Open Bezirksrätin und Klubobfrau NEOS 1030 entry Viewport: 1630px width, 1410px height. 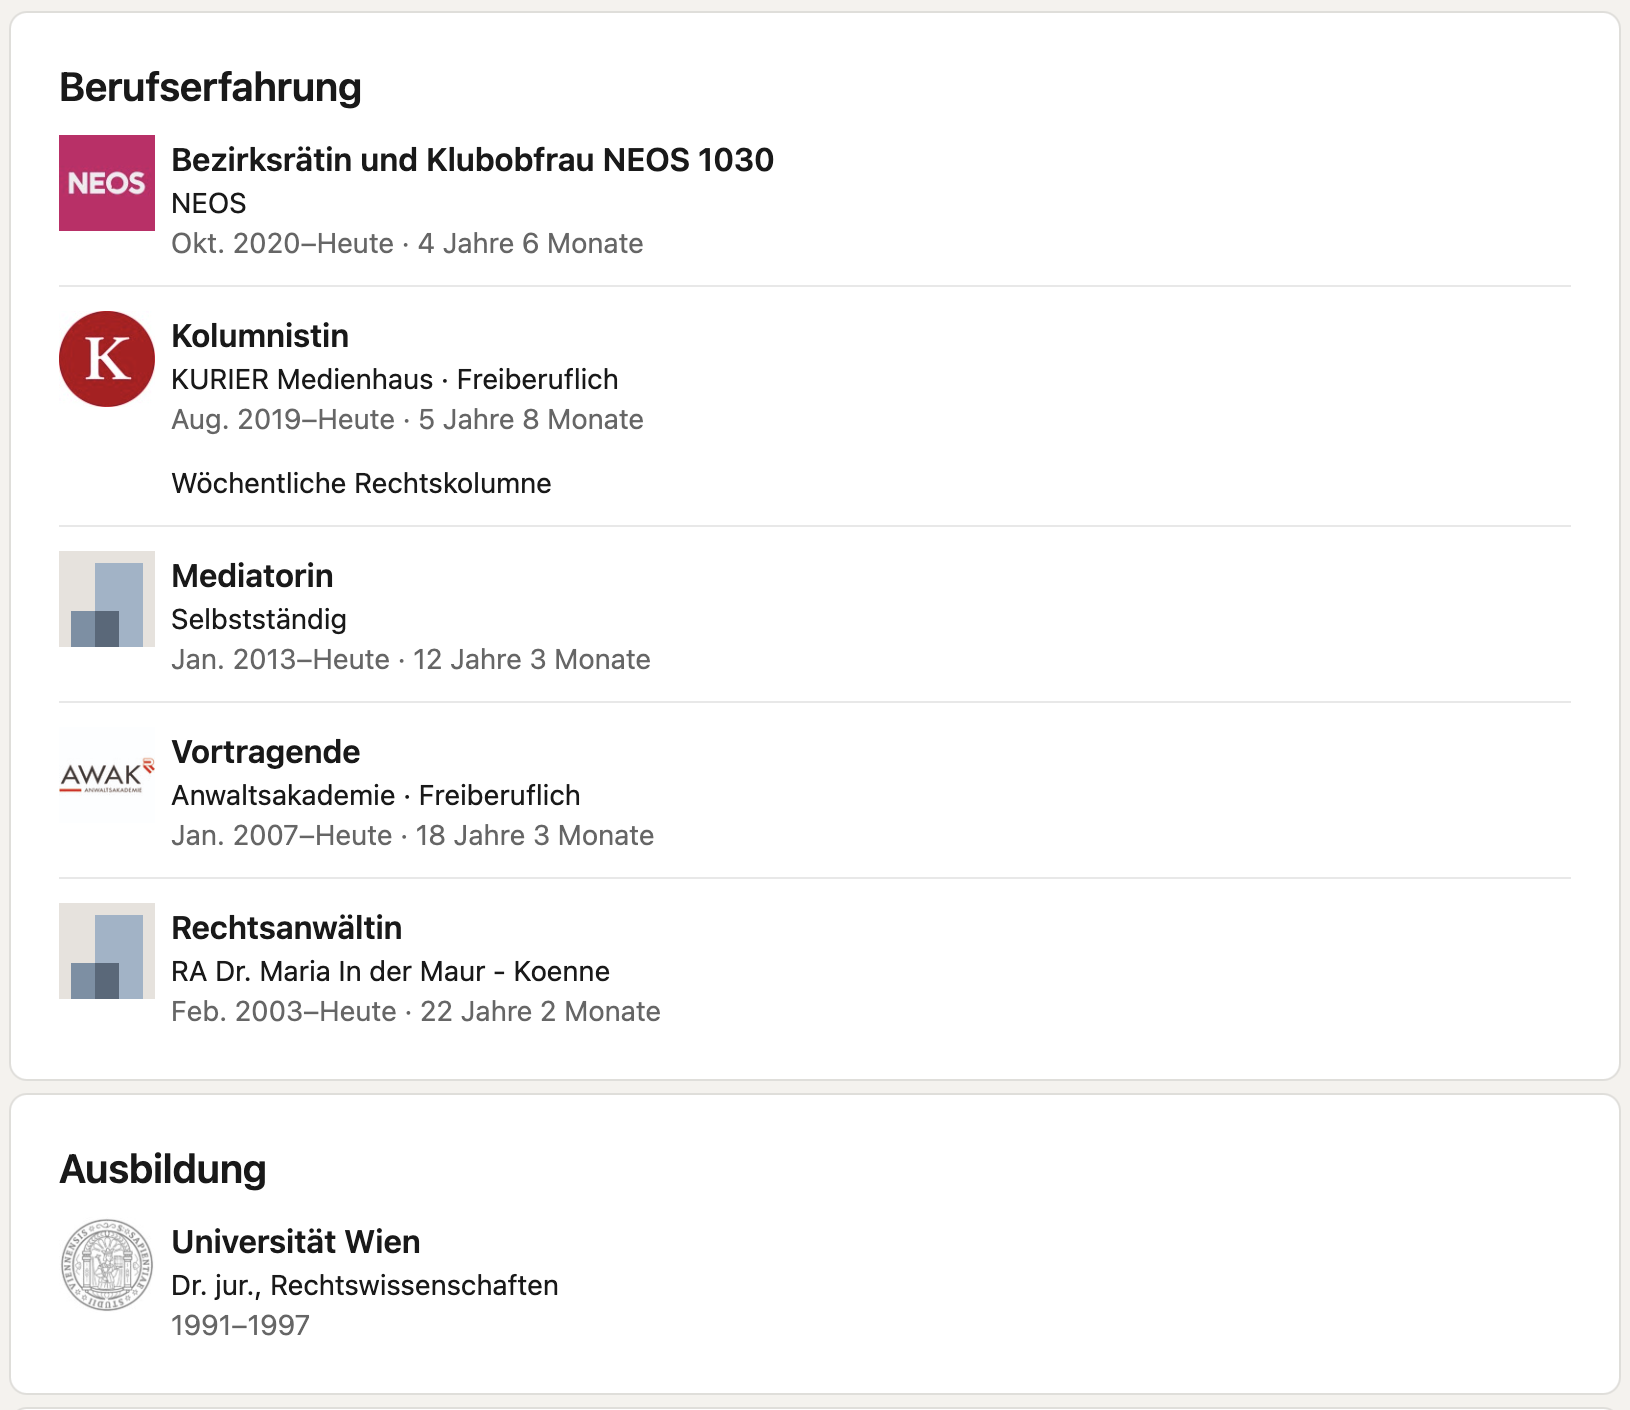[x=472, y=160]
